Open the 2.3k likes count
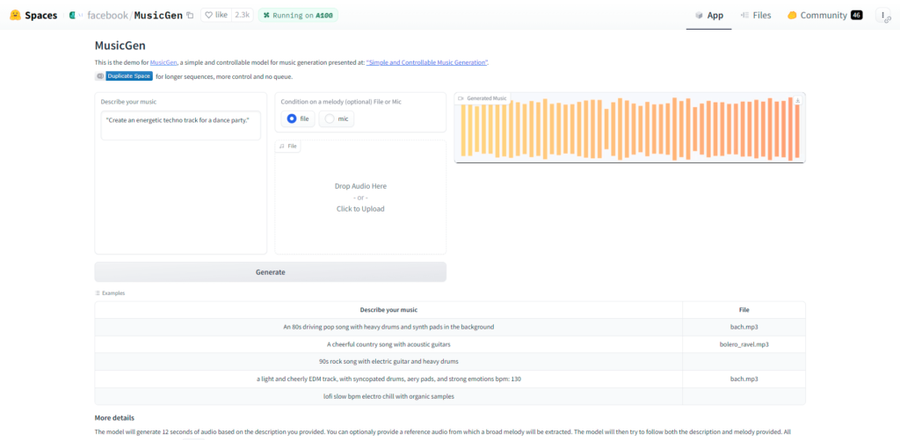900x440 pixels. click(242, 15)
